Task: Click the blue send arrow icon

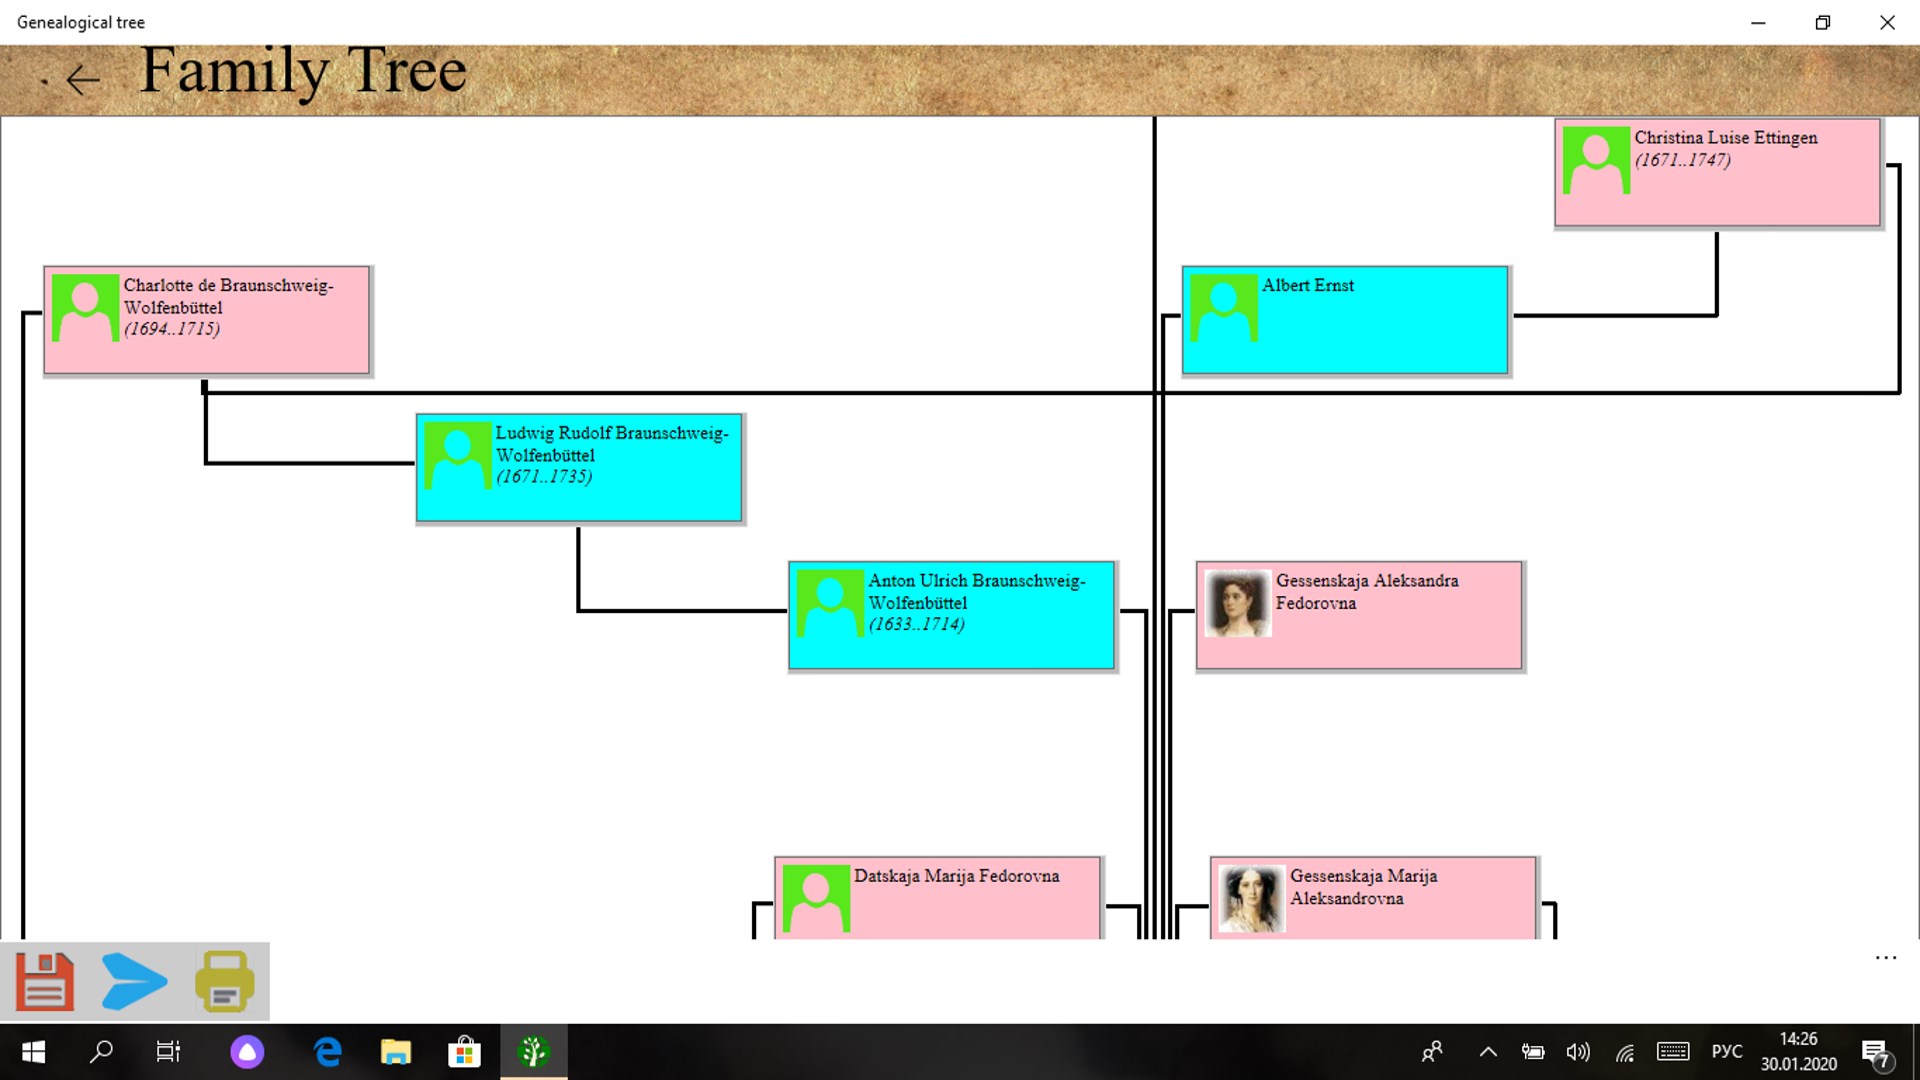Action: tap(134, 981)
